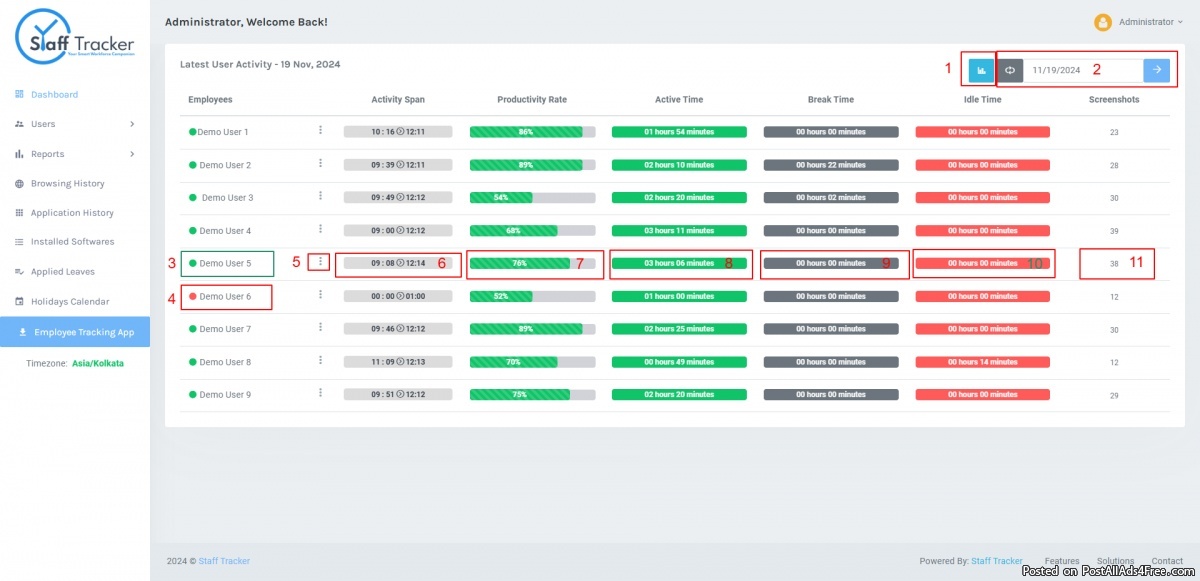Open three-dot menu for Demo User 1

click(321, 130)
